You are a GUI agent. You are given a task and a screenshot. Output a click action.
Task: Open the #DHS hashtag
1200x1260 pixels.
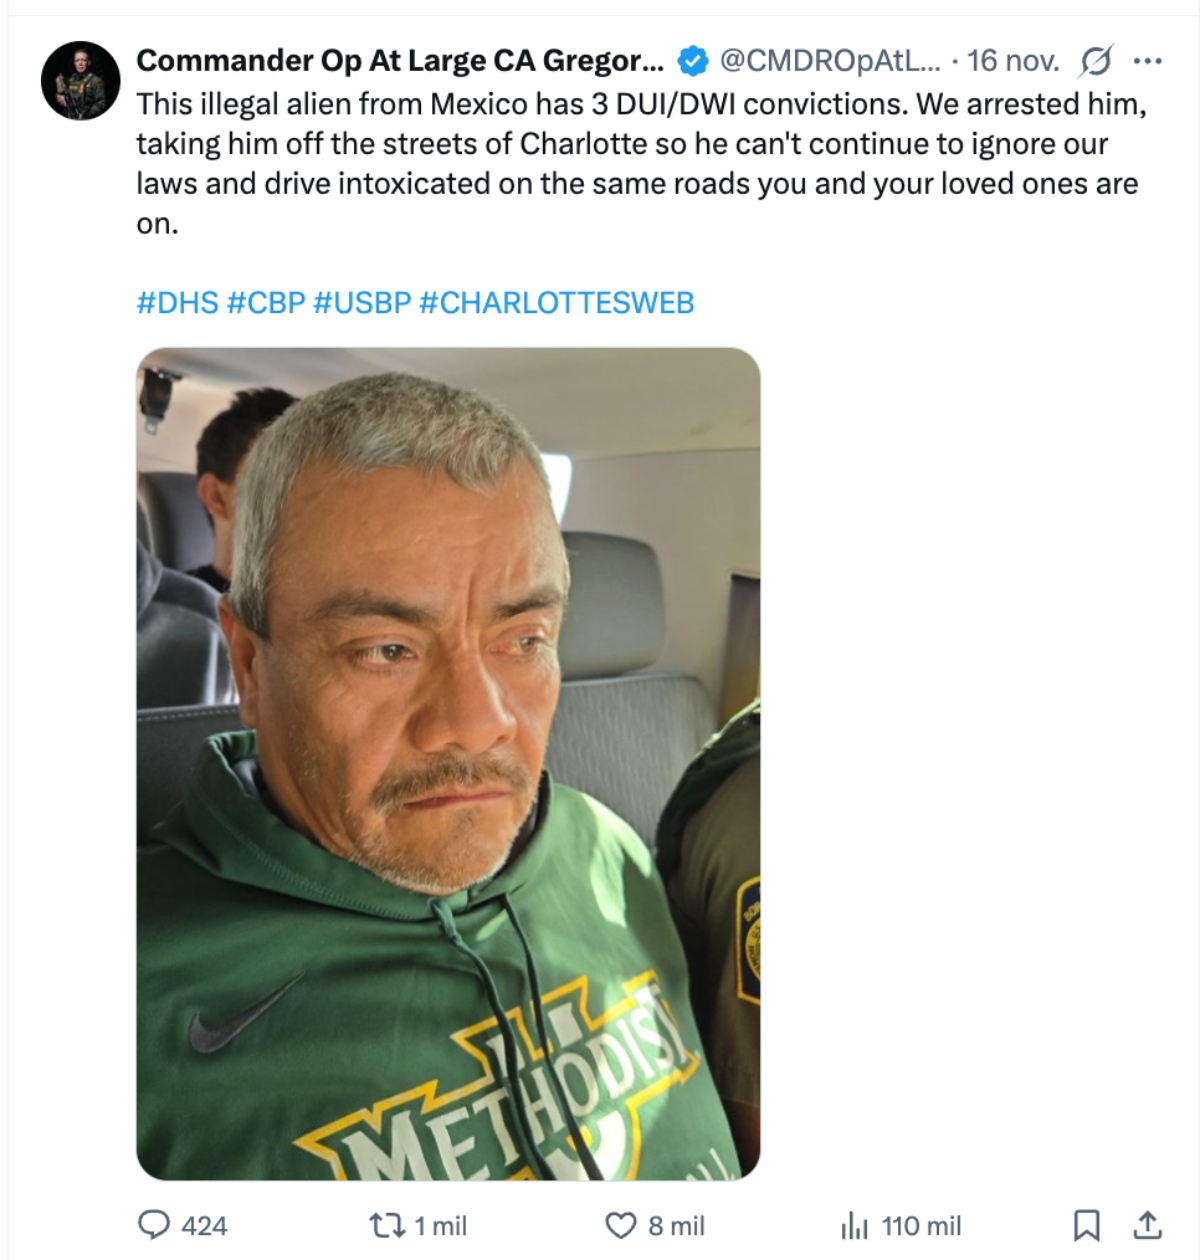point(177,303)
